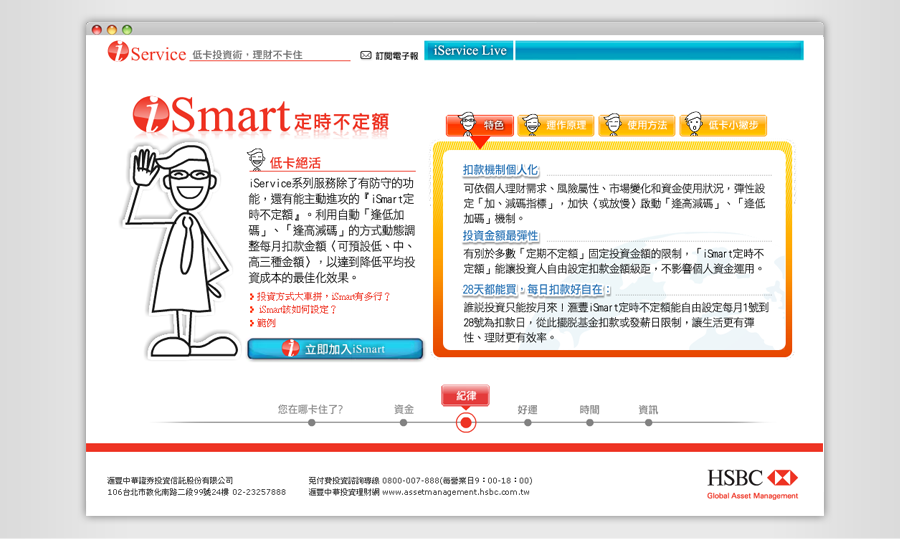
Task: Select the active 紀律 timeline marker
Action: (x=466, y=423)
